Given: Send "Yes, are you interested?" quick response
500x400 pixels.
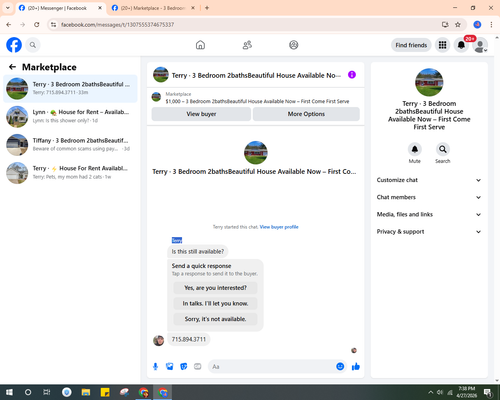Looking at the screenshot, I should click(x=215, y=288).
